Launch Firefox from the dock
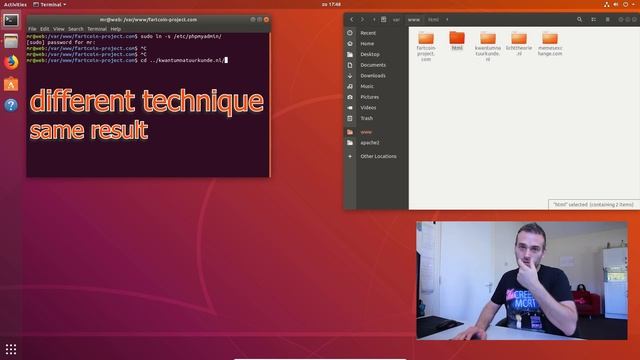640x360 pixels. (x=11, y=62)
